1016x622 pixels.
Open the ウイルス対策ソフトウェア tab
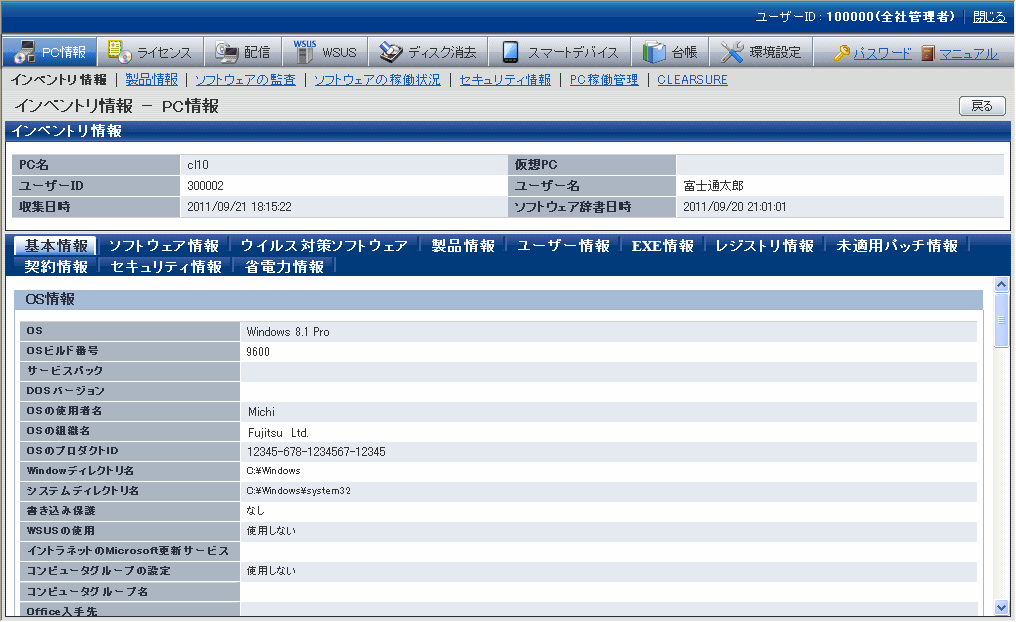(x=324, y=246)
